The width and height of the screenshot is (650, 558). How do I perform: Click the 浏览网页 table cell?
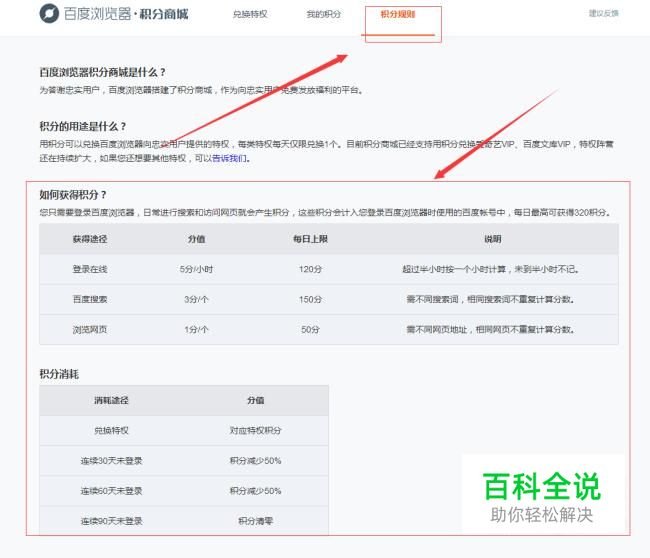[90, 330]
